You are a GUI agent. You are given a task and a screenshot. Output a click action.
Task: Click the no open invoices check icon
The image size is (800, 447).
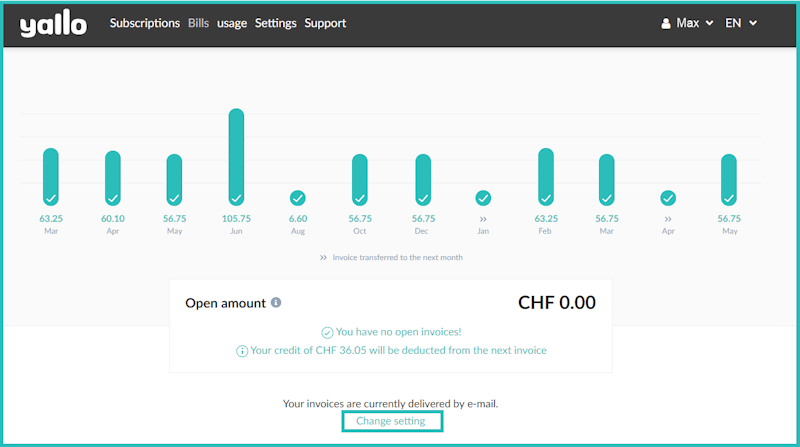click(327, 333)
